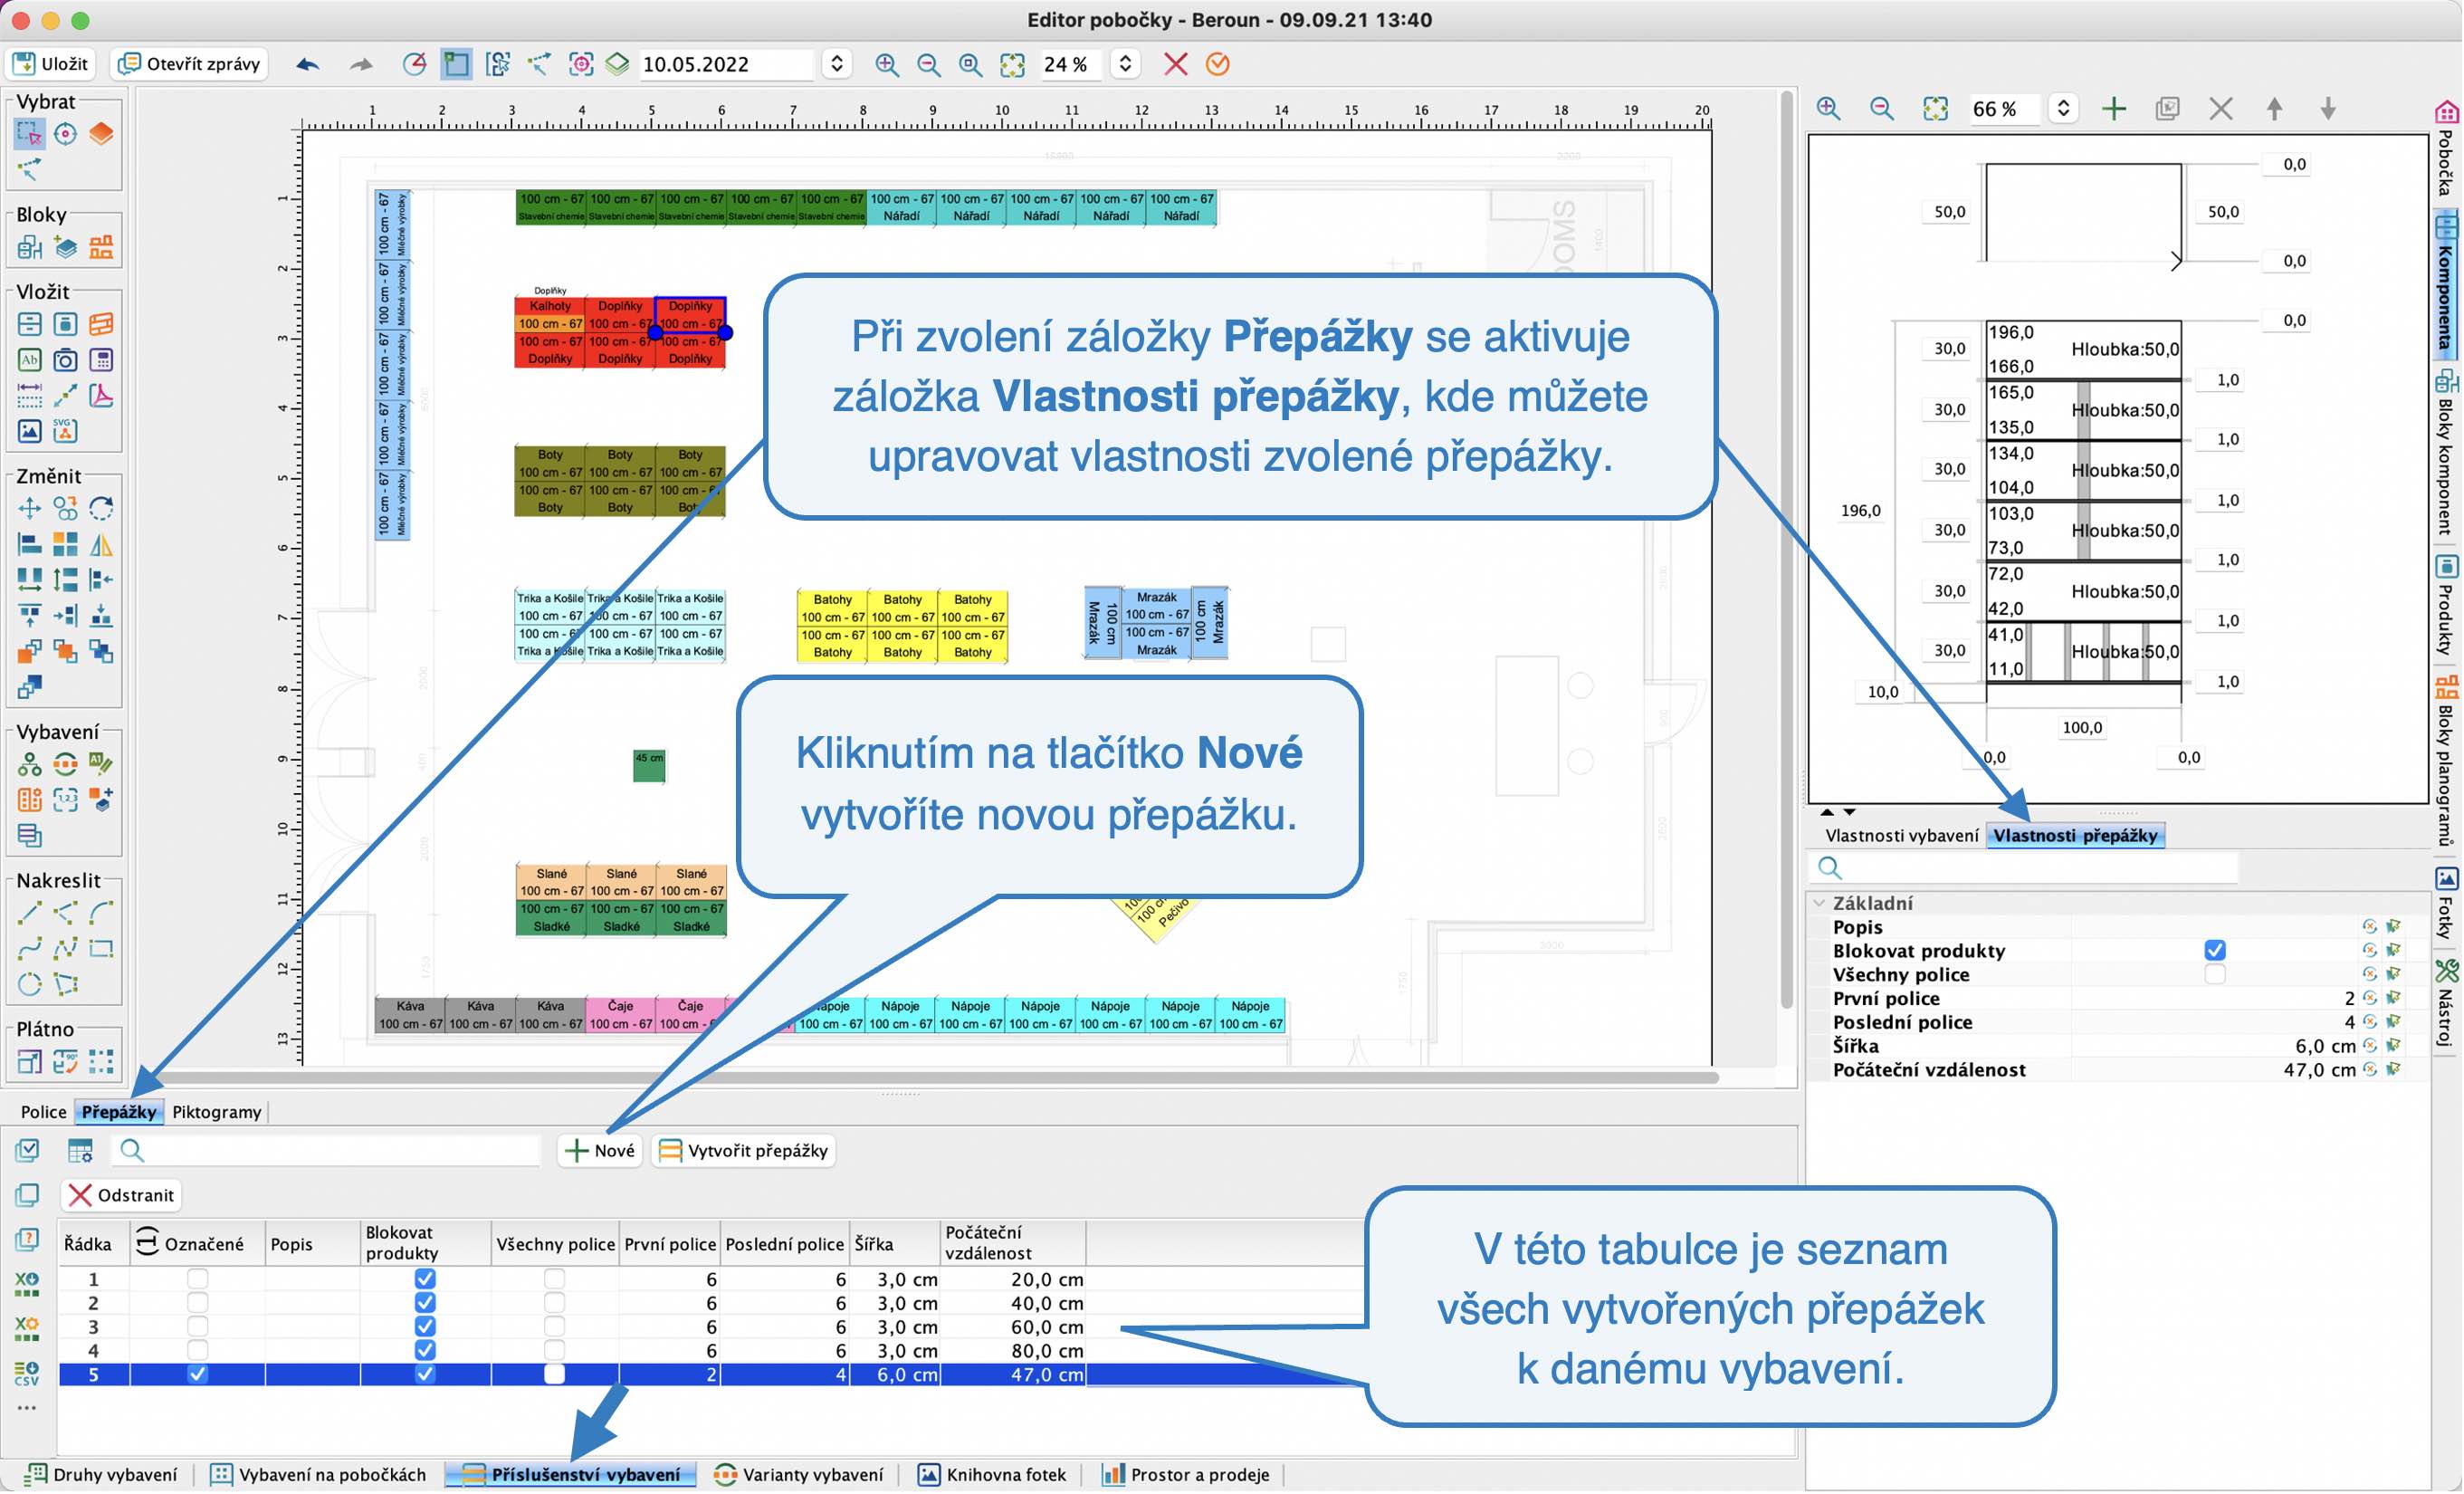Click the Otevřít zprávy button

point(190,65)
